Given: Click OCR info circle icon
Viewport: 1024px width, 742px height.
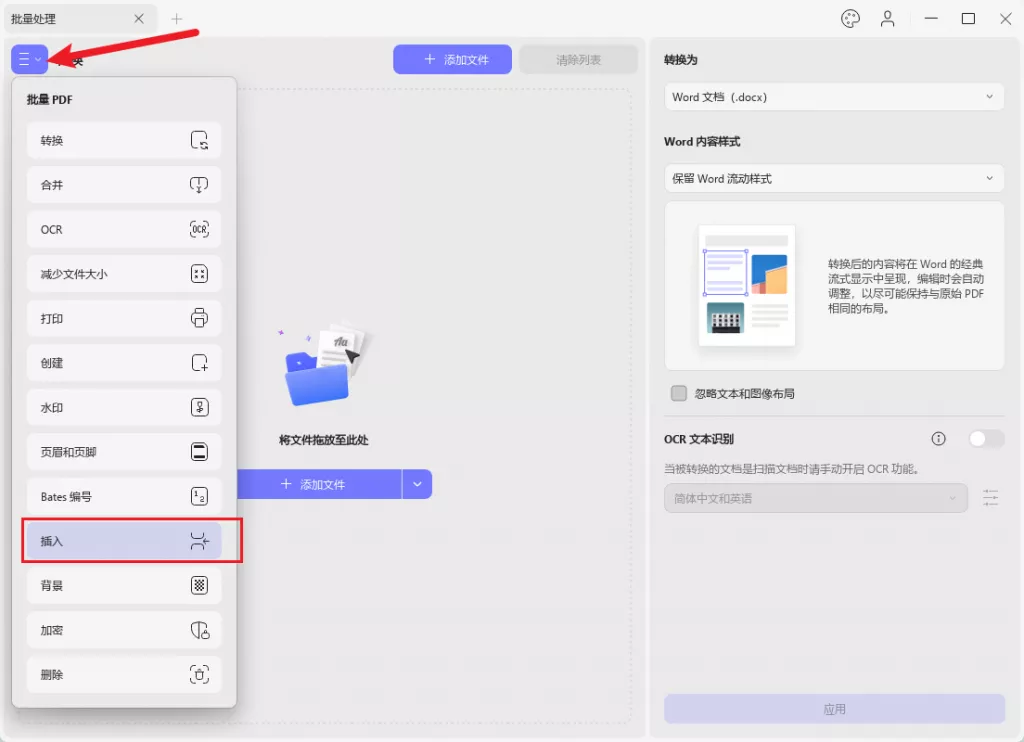Looking at the screenshot, I should point(938,439).
